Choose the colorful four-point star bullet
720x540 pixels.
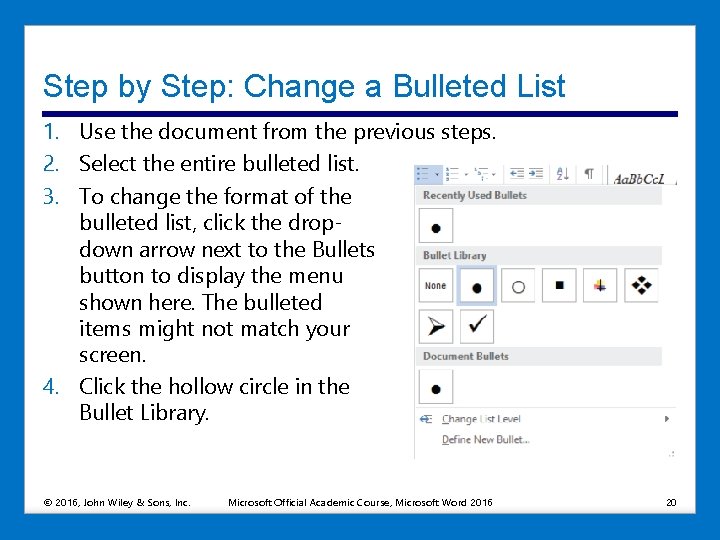(600, 286)
